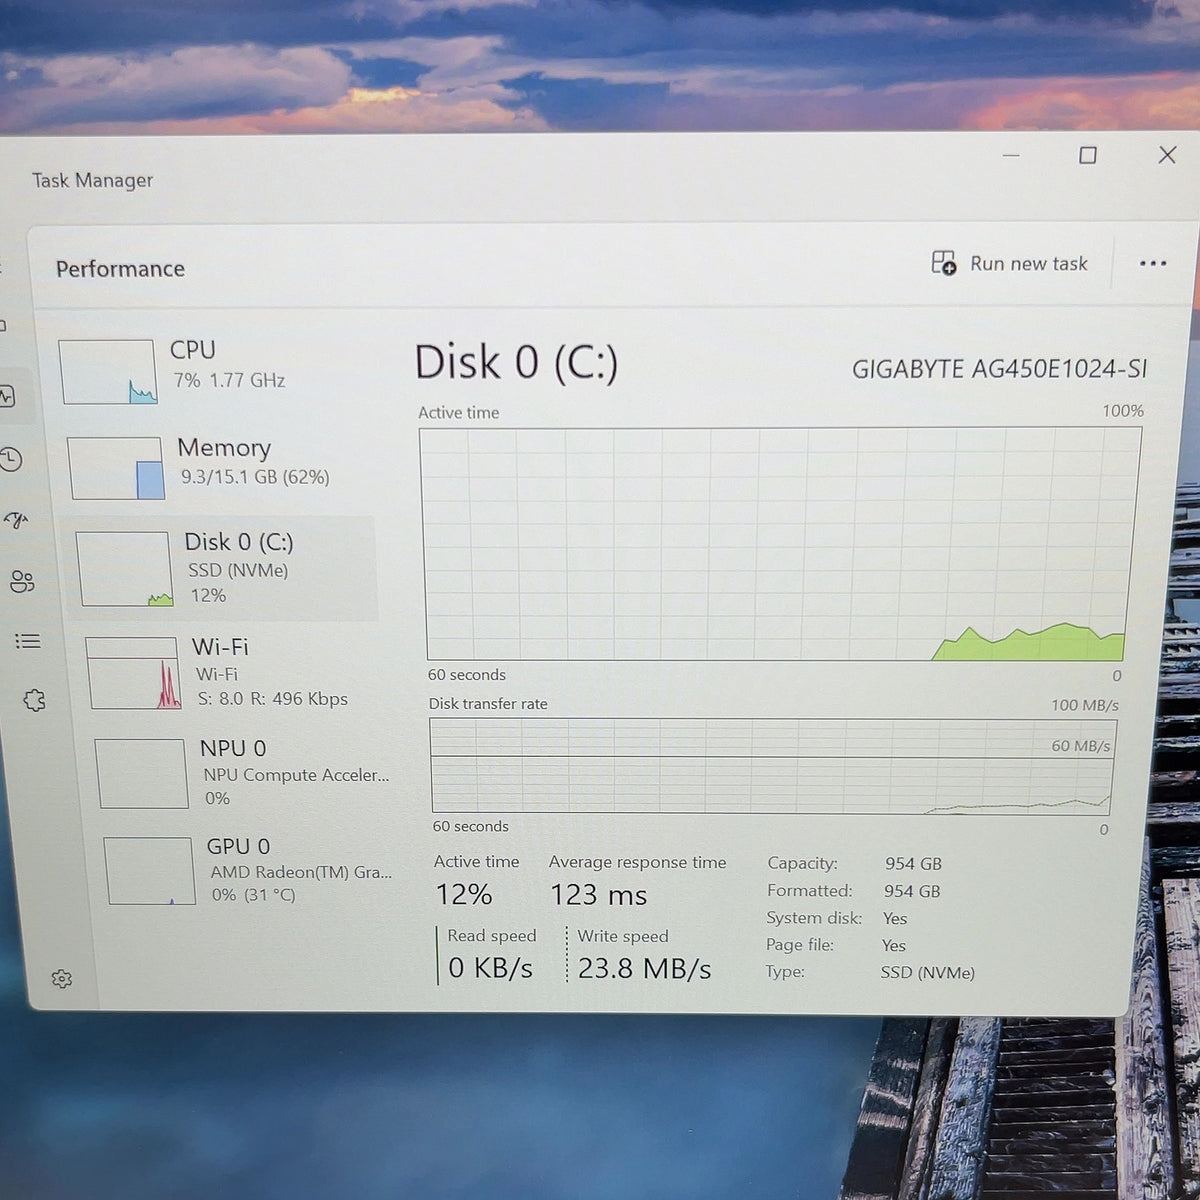The height and width of the screenshot is (1200, 1200).
Task: Click the Task Manager window title
Action: click(92, 180)
